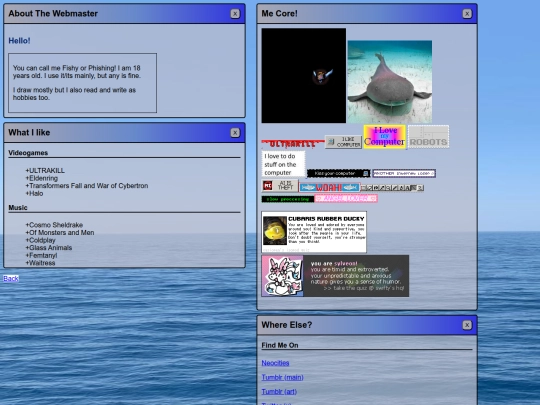Screen dimensions: 540x405
Task: Select the +Halo list entry
Action: pyautogui.click(x=34, y=193)
